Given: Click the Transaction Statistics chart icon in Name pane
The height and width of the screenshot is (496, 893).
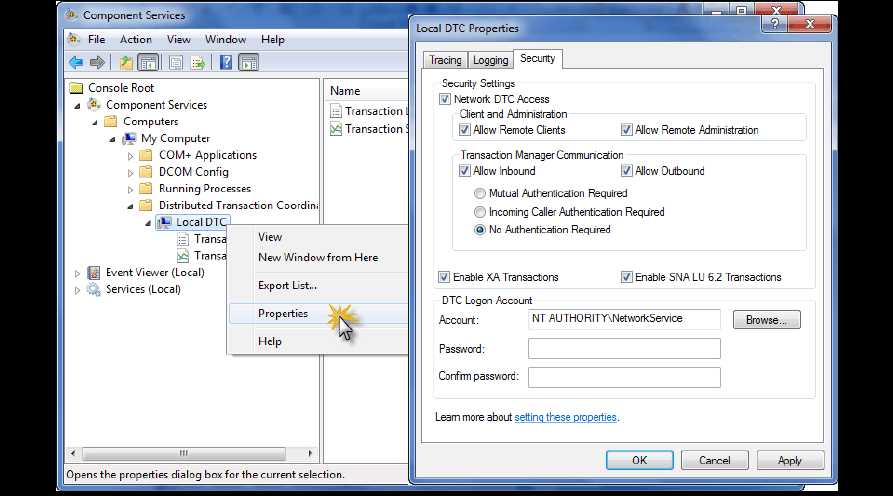Looking at the screenshot, I should (x=336, y=129).
